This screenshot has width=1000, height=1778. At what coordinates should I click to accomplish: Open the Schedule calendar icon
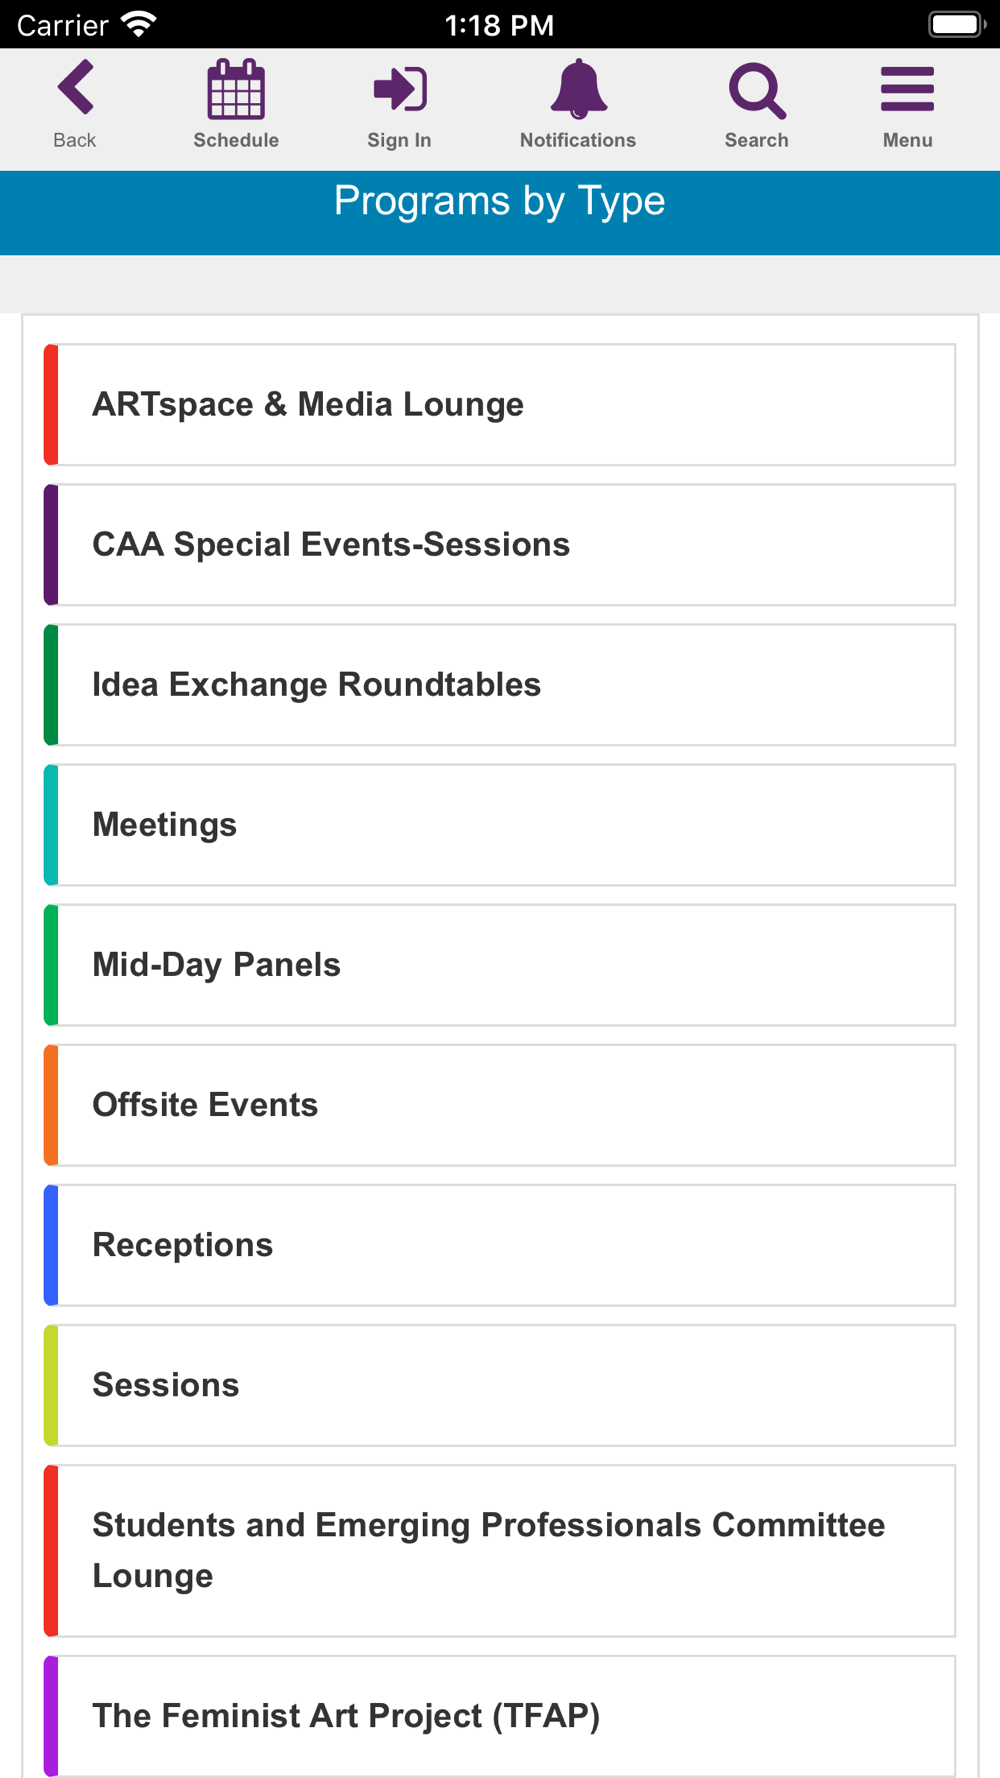pyautogui.click(x=236, y=89)
